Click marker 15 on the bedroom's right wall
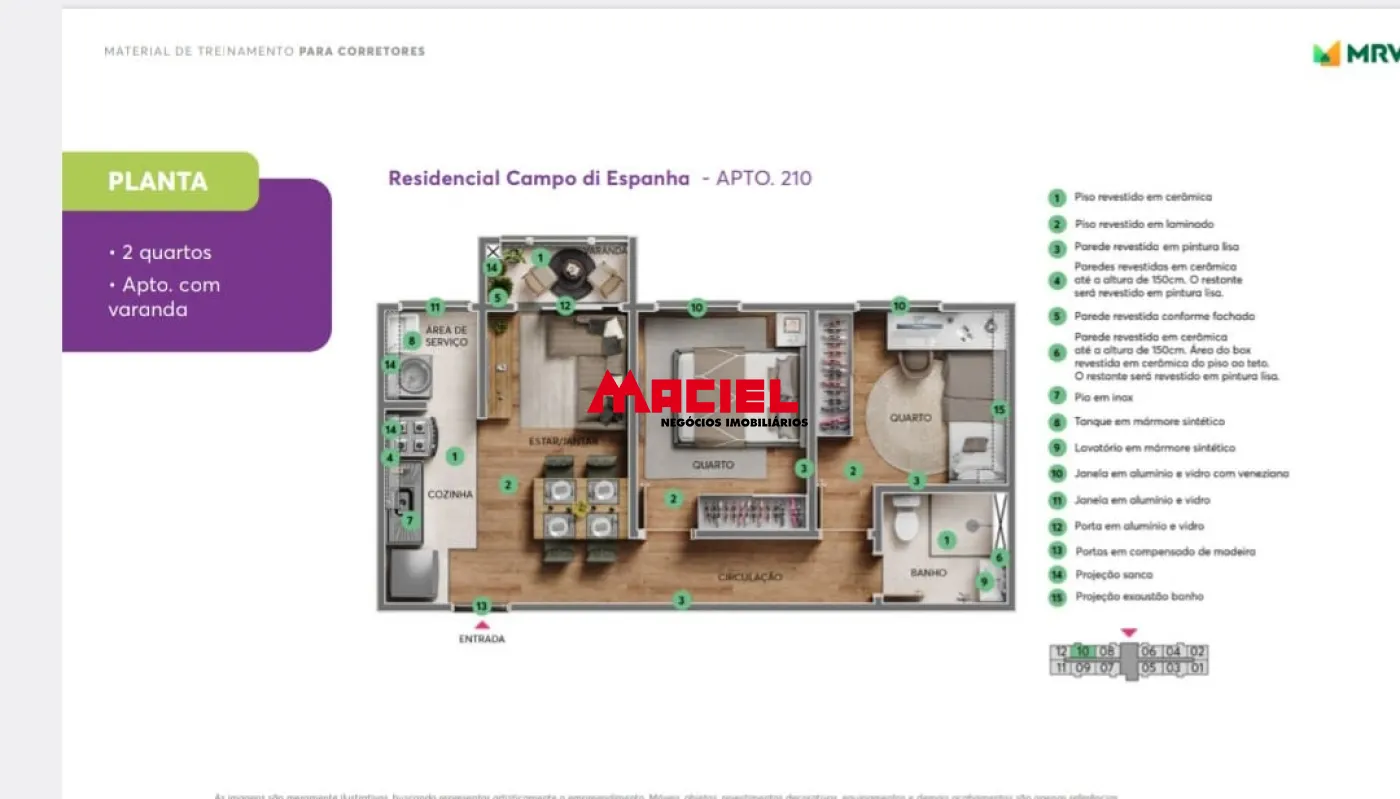1400x799 pixels. pos(998,409)
